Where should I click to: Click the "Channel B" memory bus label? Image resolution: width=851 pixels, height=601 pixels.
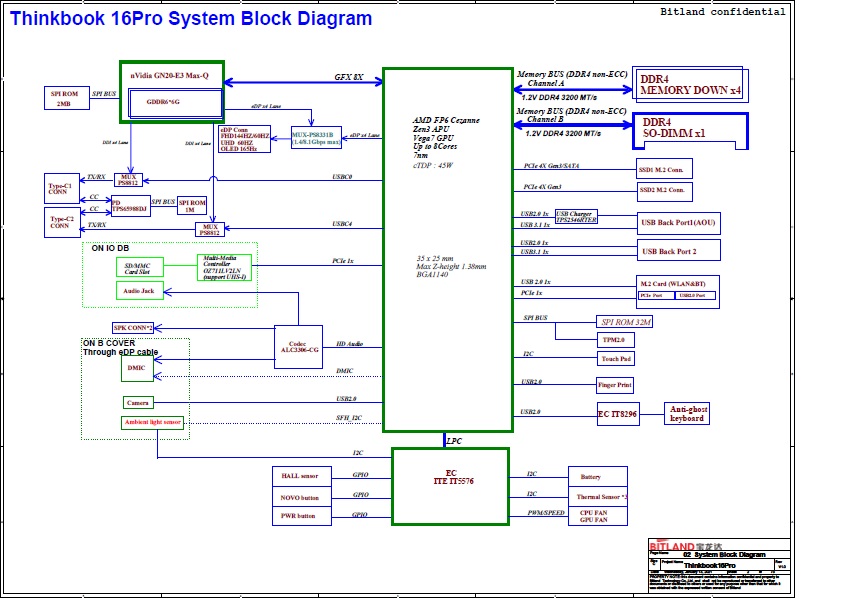pos(545,119)
